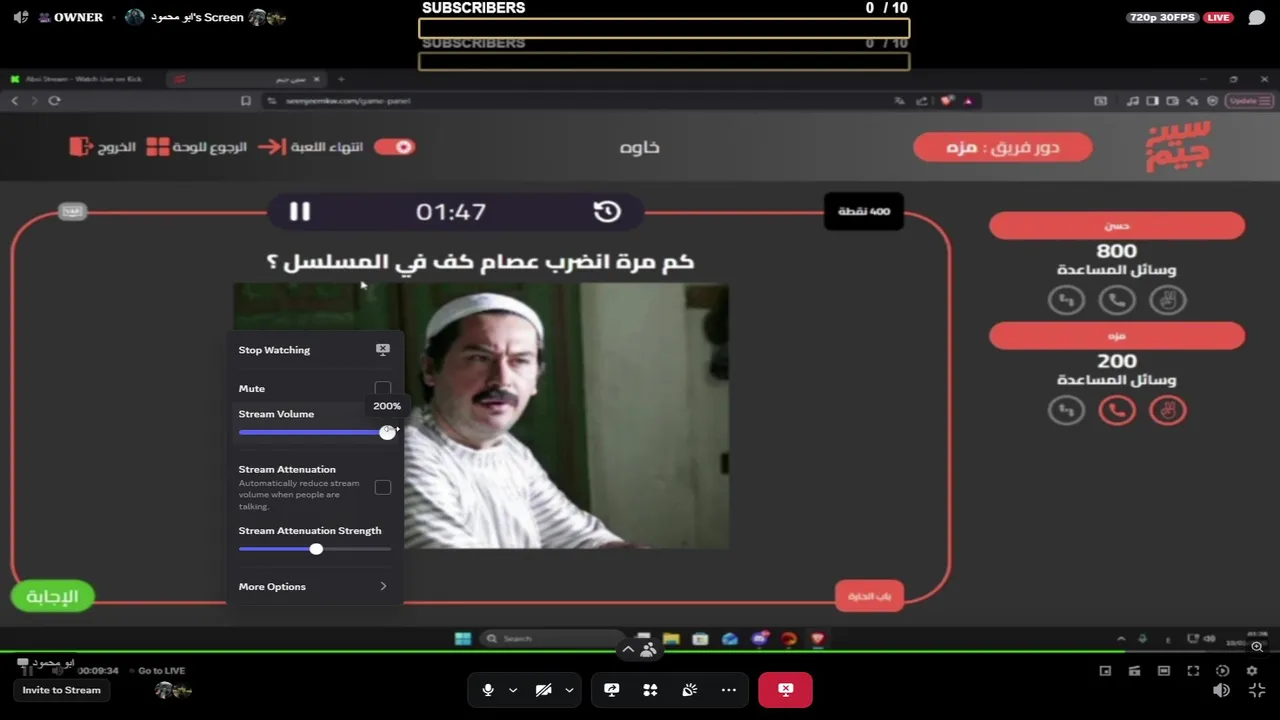Image resolution: width=1280 pixels, height=720 pixels.
Task: Switch to the Kick stream browser tab
Action: [x=80, y=79]
